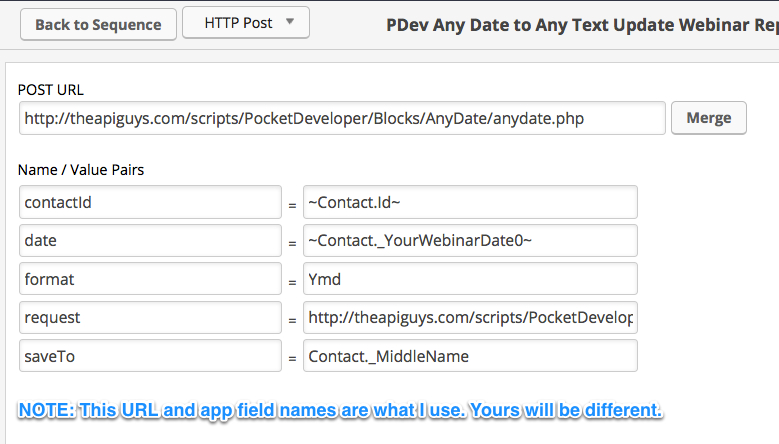Select the date name field
The width and height of the screenshot is (779, 444).
coord(150,241)
